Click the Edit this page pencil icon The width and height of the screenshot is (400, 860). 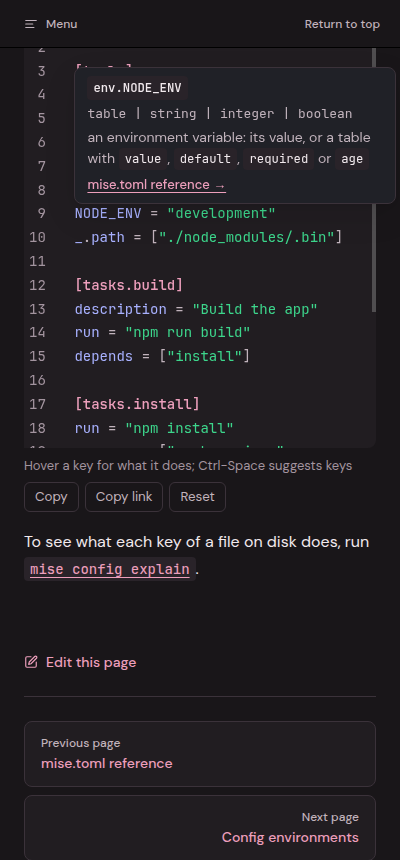(31, 662)
